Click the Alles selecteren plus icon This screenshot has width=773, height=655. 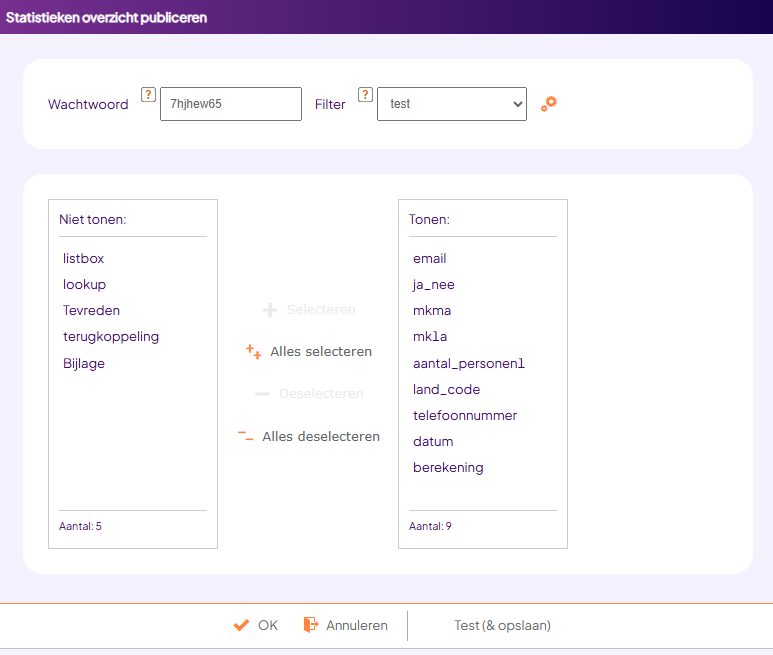pyautogui.click(x=254, y=351)
